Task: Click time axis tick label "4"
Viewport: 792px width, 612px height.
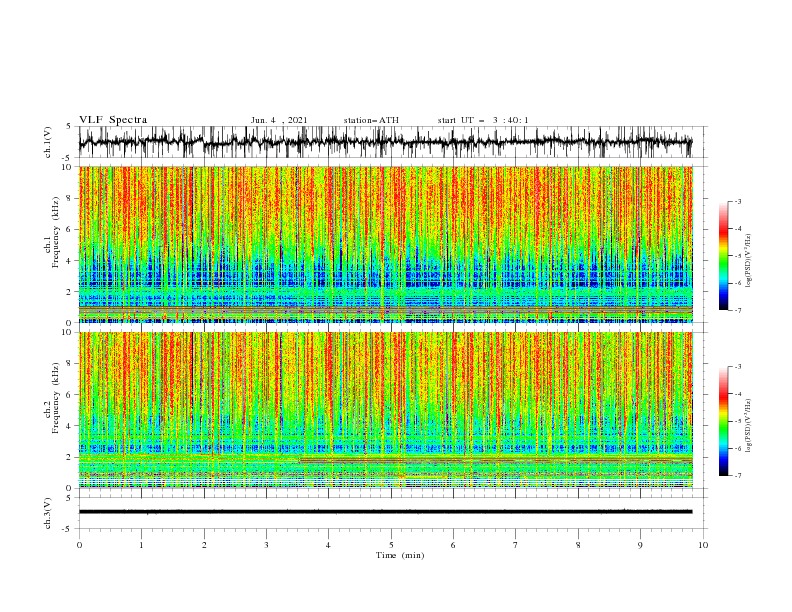Action: coord(329,545)
